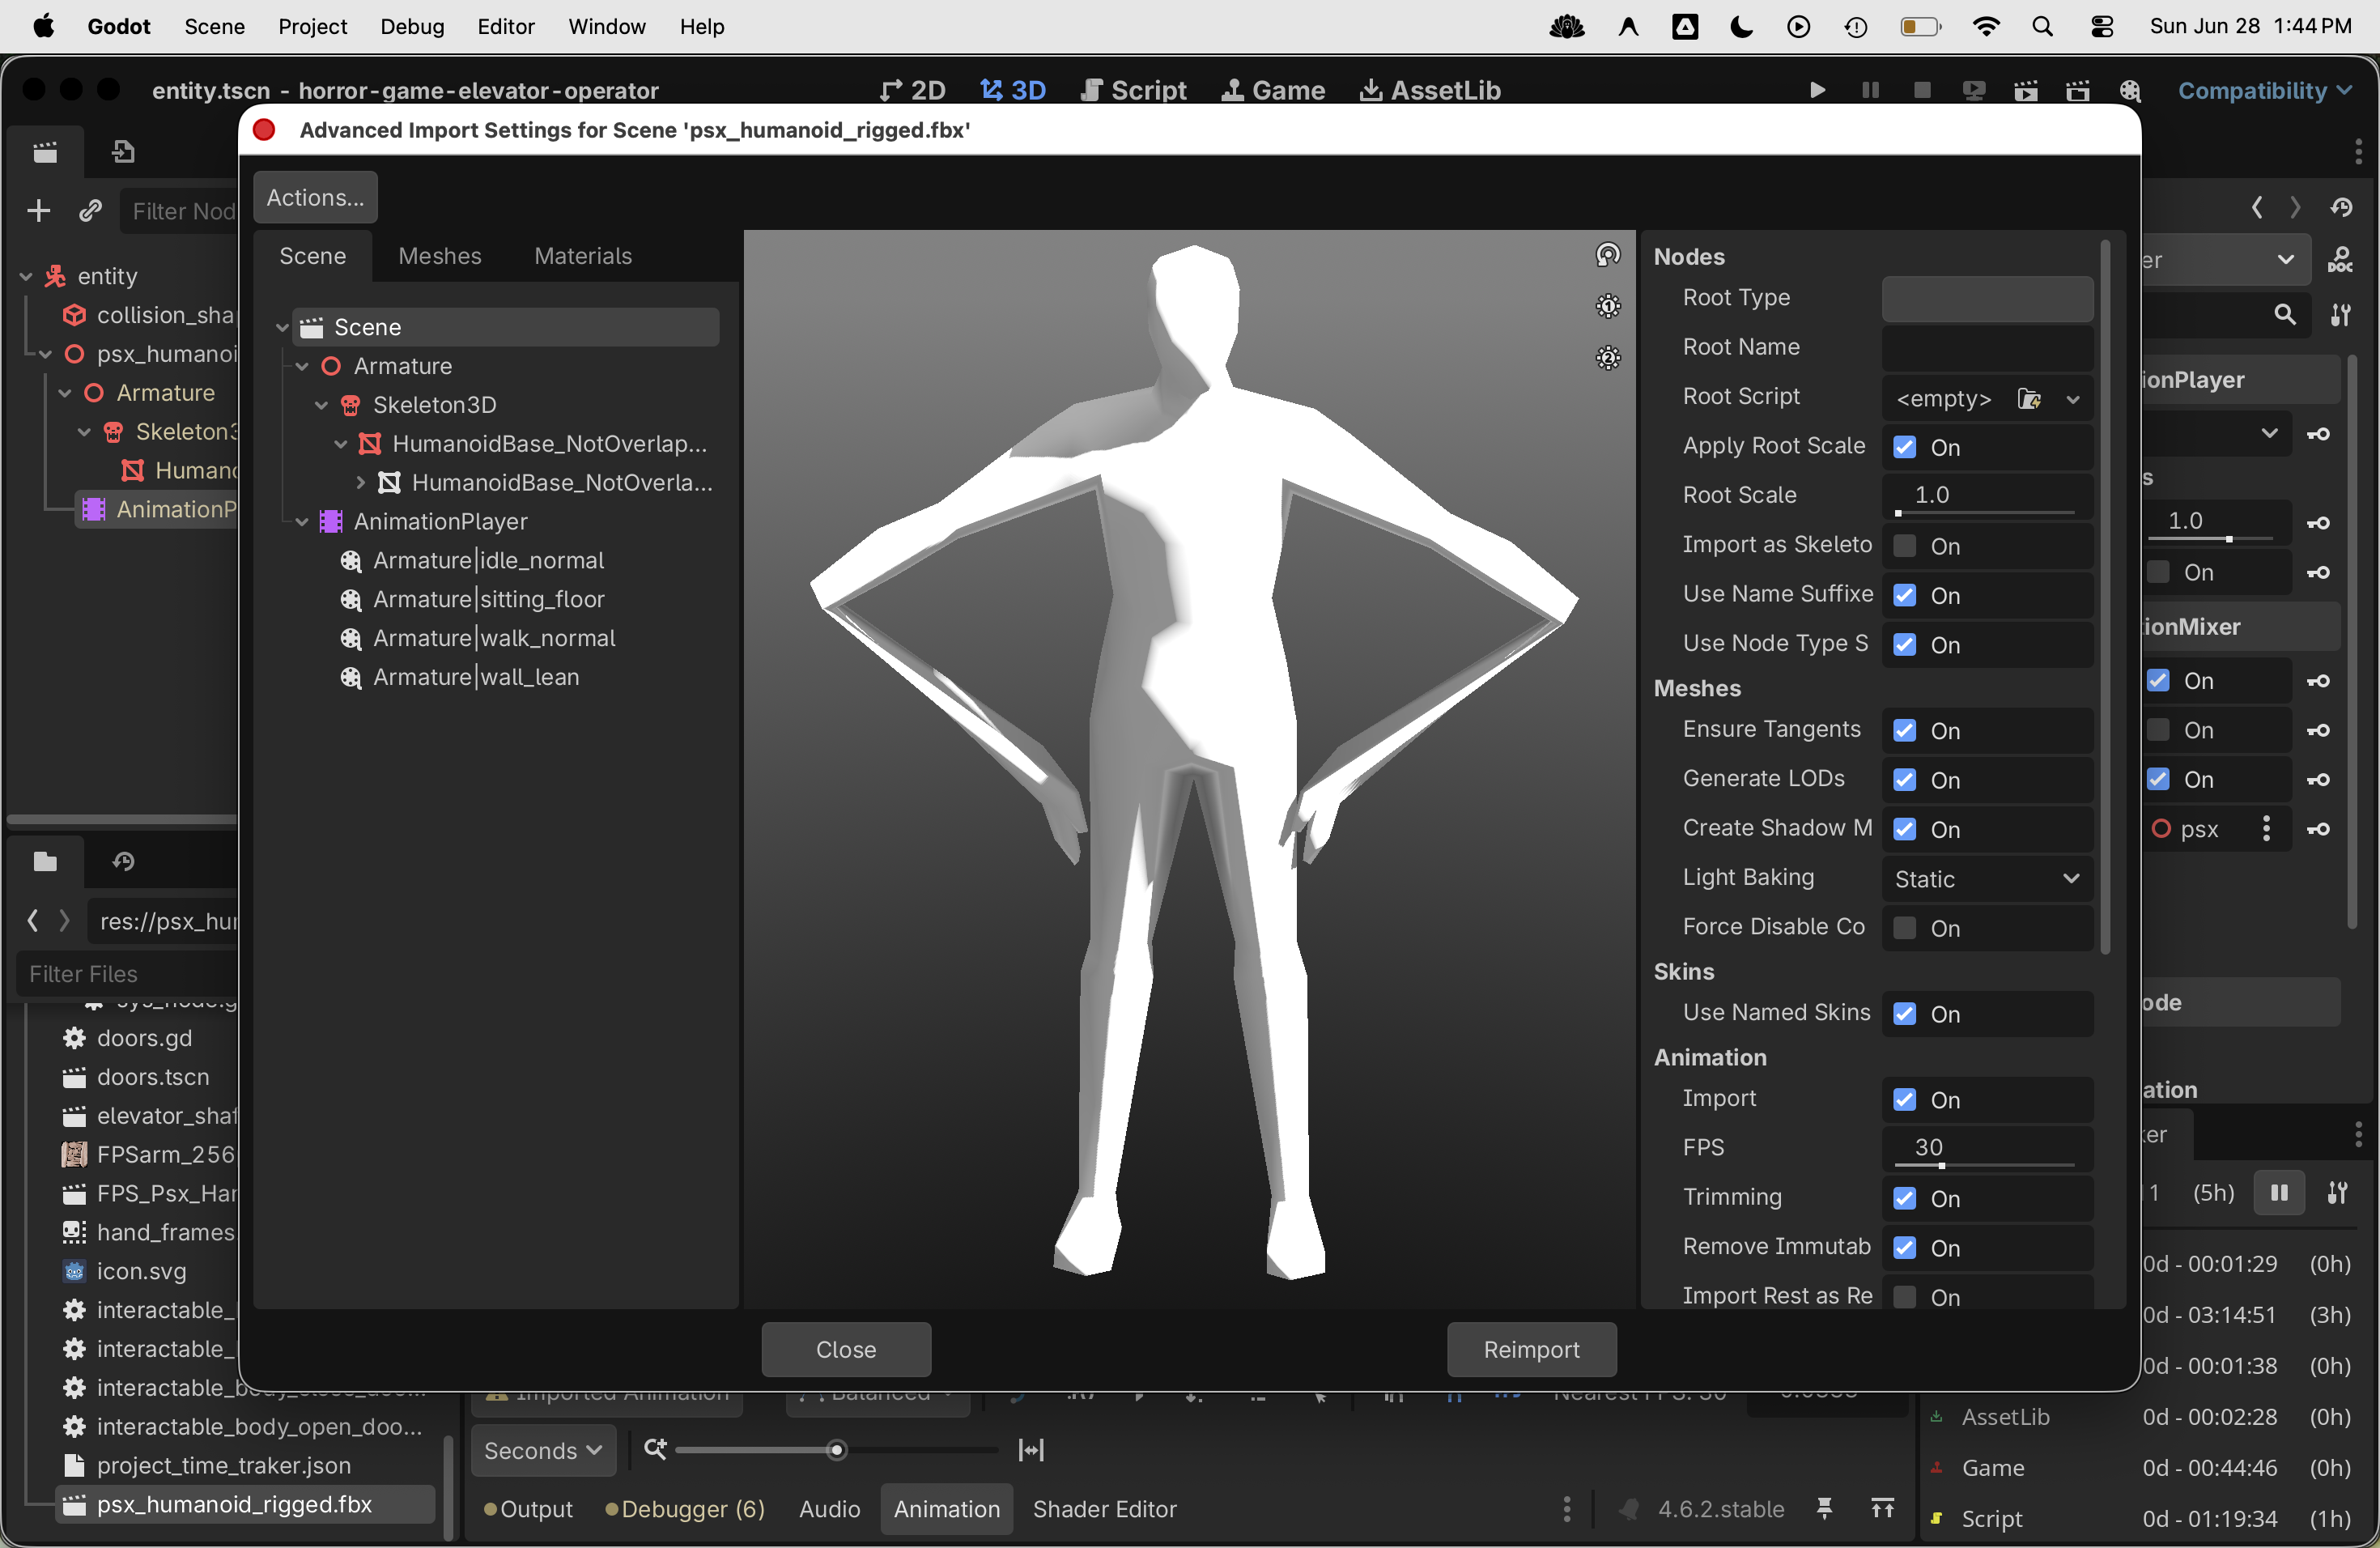Switch to the Script workspace

click(x=1134, y=90)
